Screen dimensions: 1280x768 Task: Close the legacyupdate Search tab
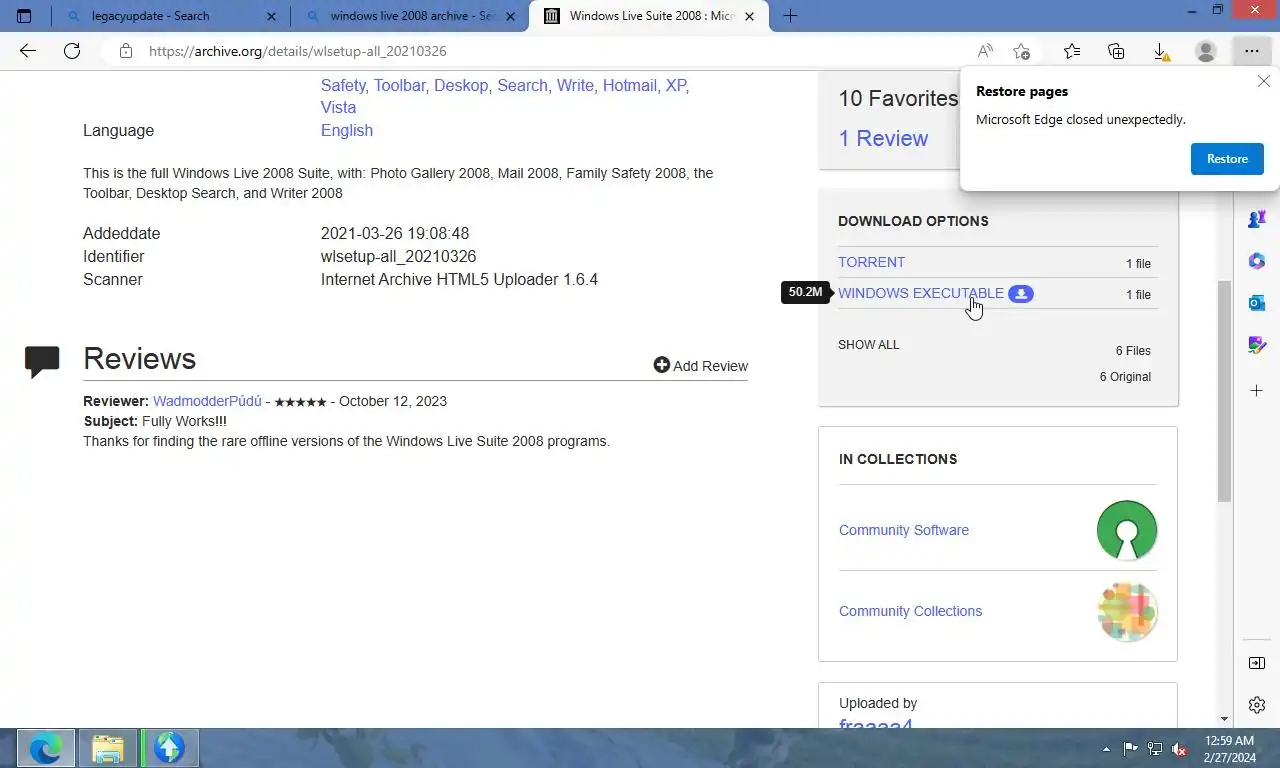[270, 16]
